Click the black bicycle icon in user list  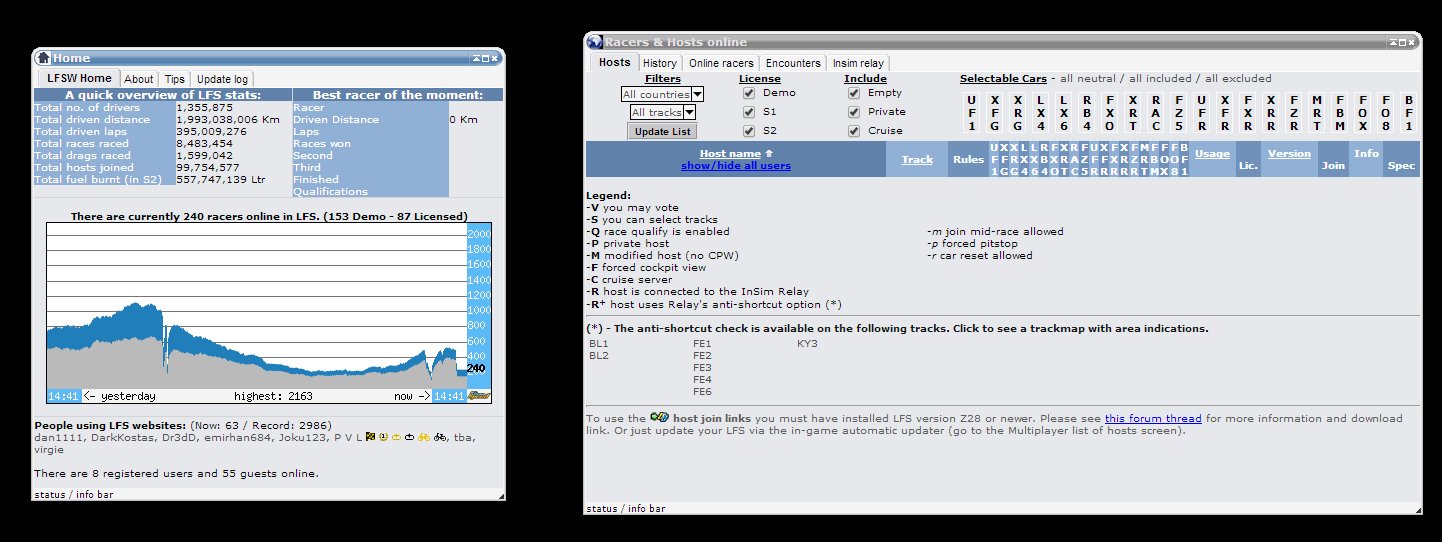coord(441,437)
